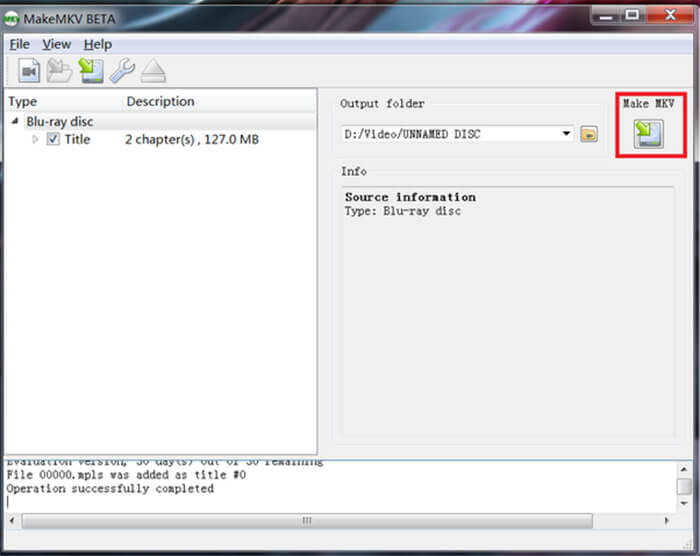Click the horizontal scrollbar left arrow

click(x=12, y=520)
